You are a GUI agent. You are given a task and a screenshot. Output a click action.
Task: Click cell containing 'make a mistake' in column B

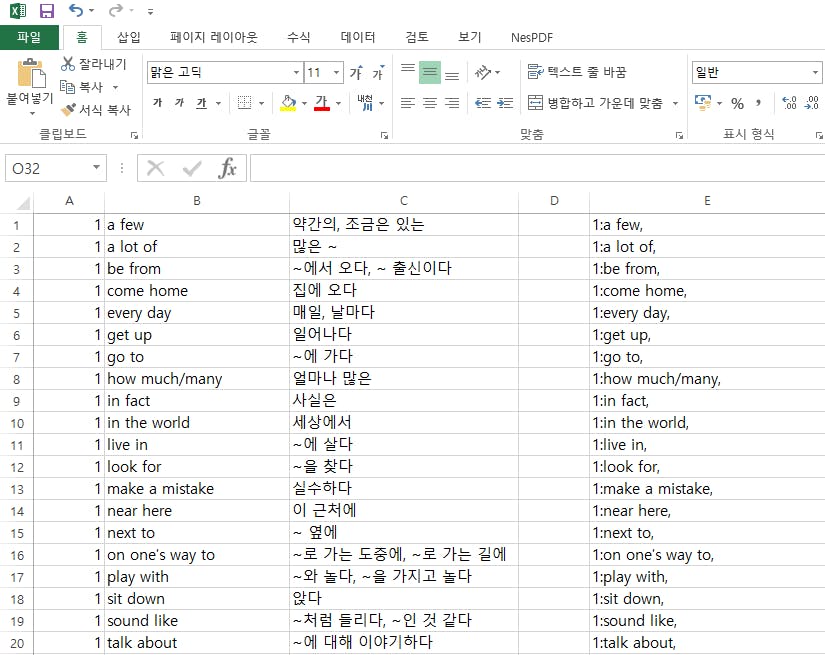click(x=197, y=489)
